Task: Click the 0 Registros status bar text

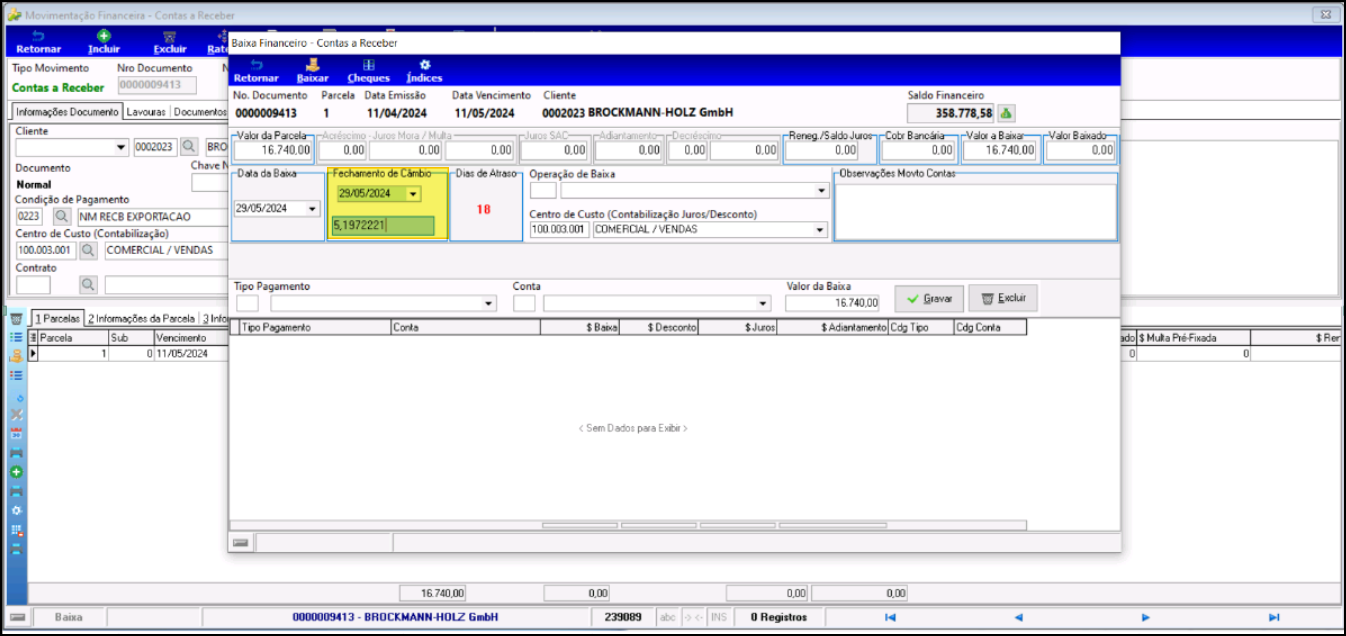Action: 778,617
